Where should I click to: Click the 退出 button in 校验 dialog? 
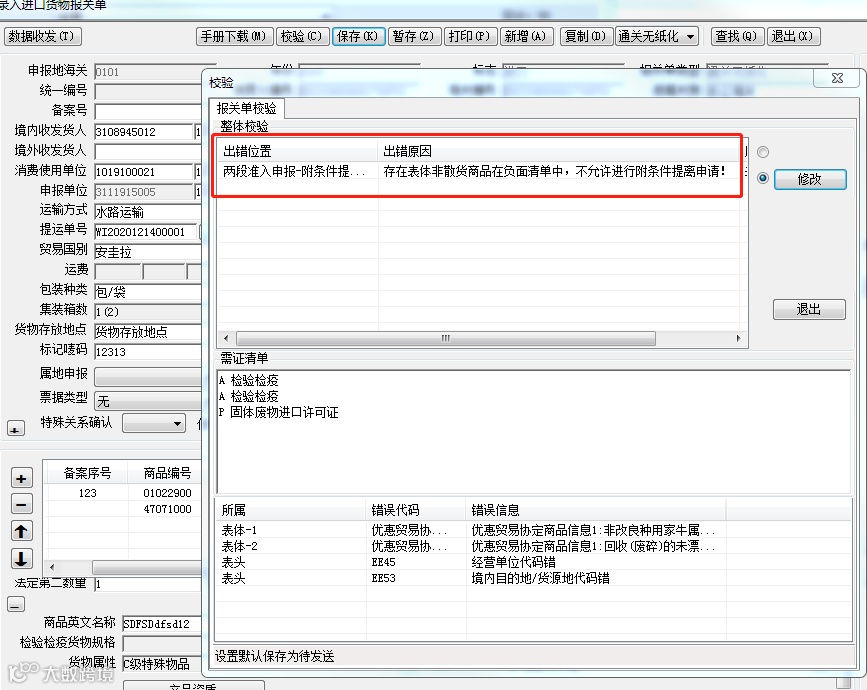809,309
